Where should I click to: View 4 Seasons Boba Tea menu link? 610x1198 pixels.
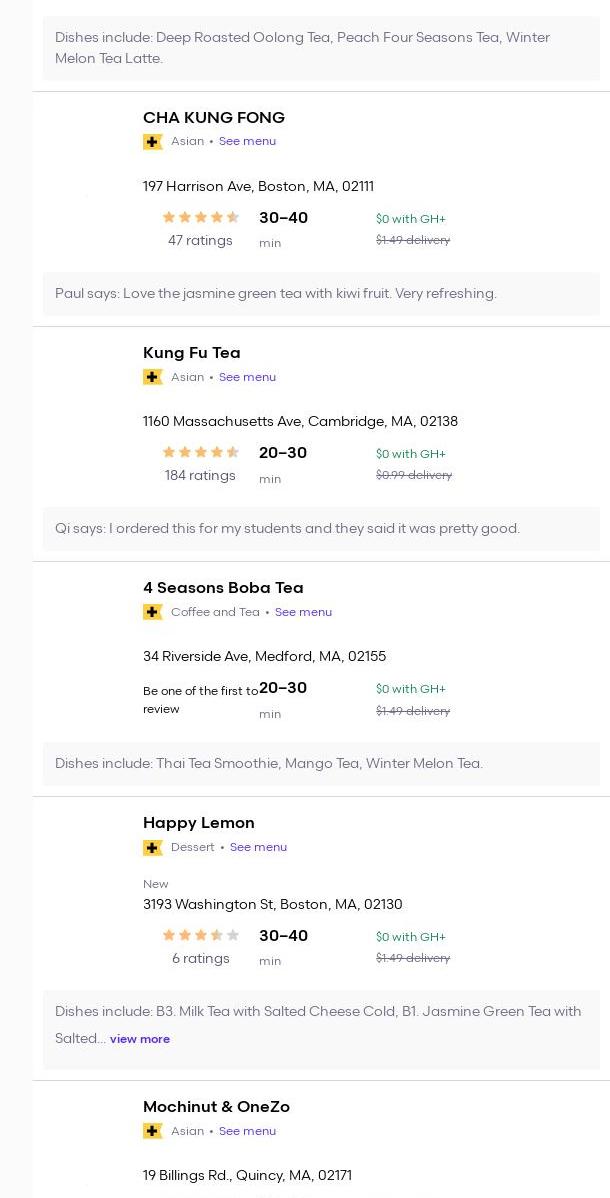[x=303, y=612]
